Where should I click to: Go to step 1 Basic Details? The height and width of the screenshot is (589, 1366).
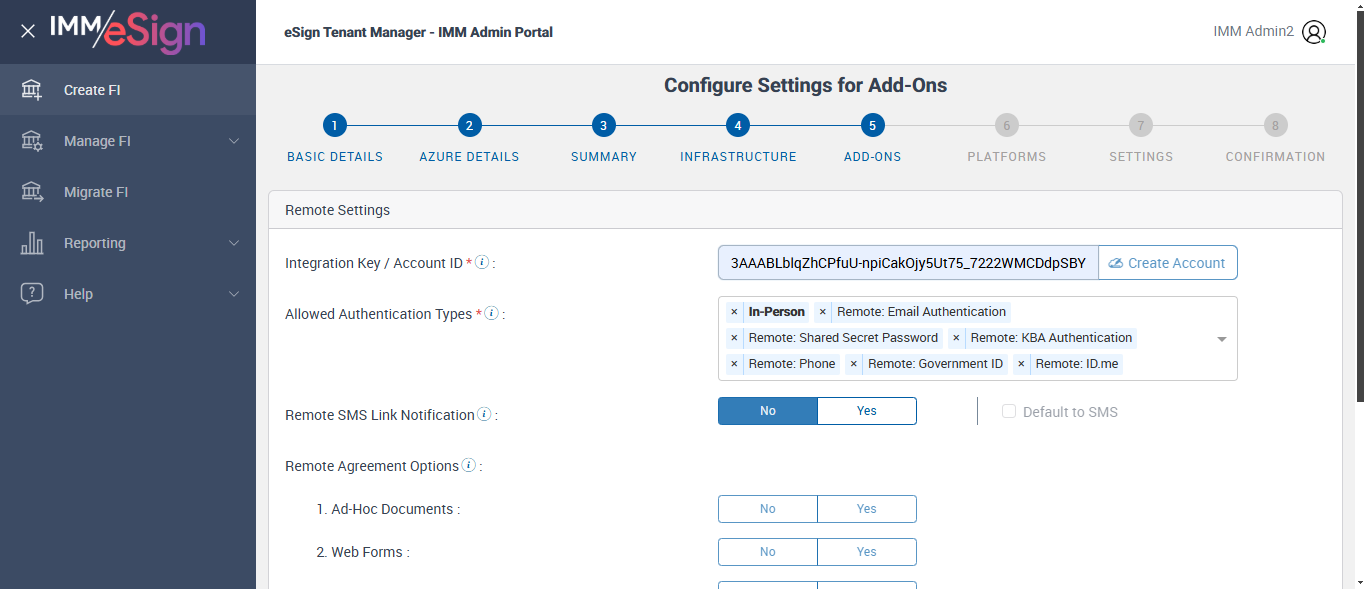pyautogui.click(x=335, y=126)
